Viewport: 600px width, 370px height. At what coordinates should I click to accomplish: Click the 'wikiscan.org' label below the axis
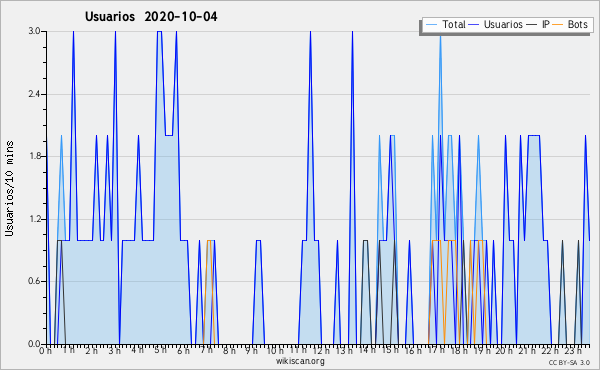(x=300, y=361)
